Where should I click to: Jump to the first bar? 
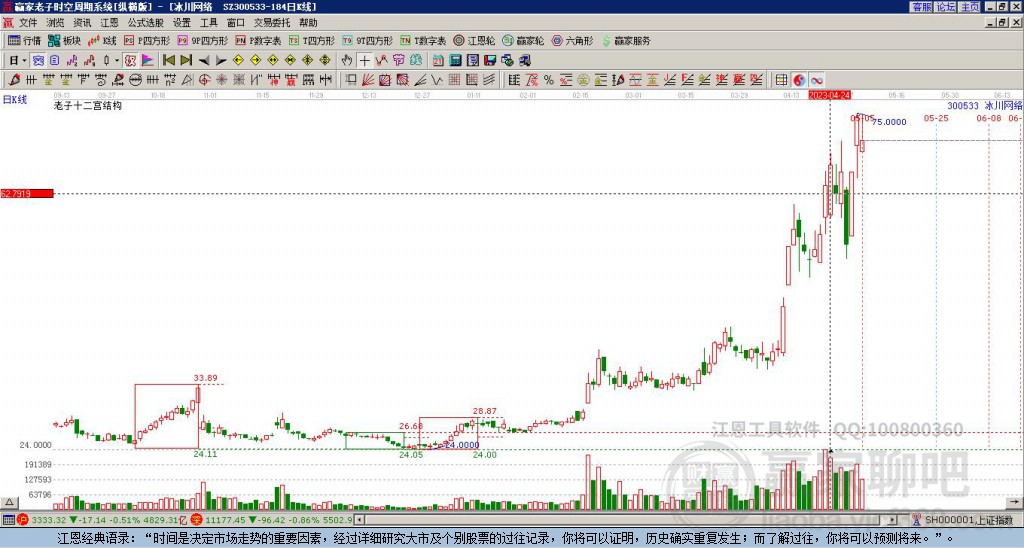click(168, 61)
